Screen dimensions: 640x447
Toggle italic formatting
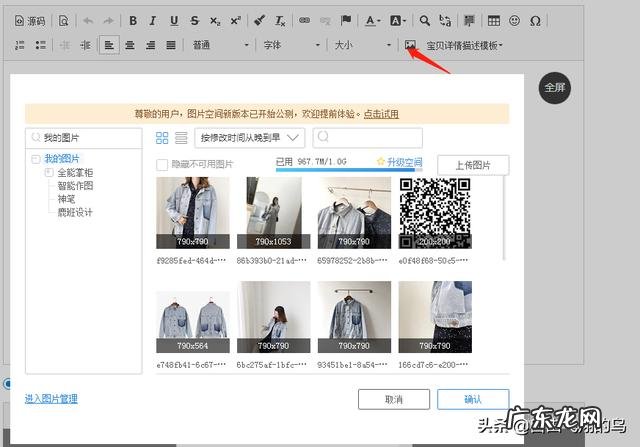pyautogui.click(x=153, y=21)
